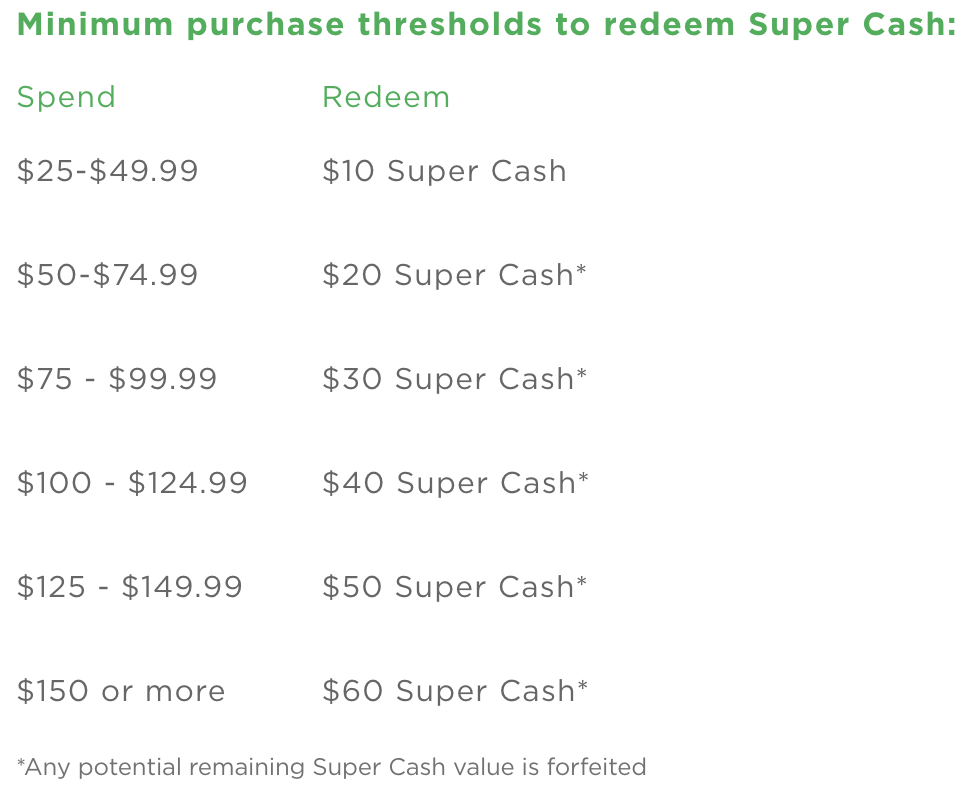Click the asterisk after $40 Super Cash
The width and height of the screenshot is (980, 796).
(583, 477)
